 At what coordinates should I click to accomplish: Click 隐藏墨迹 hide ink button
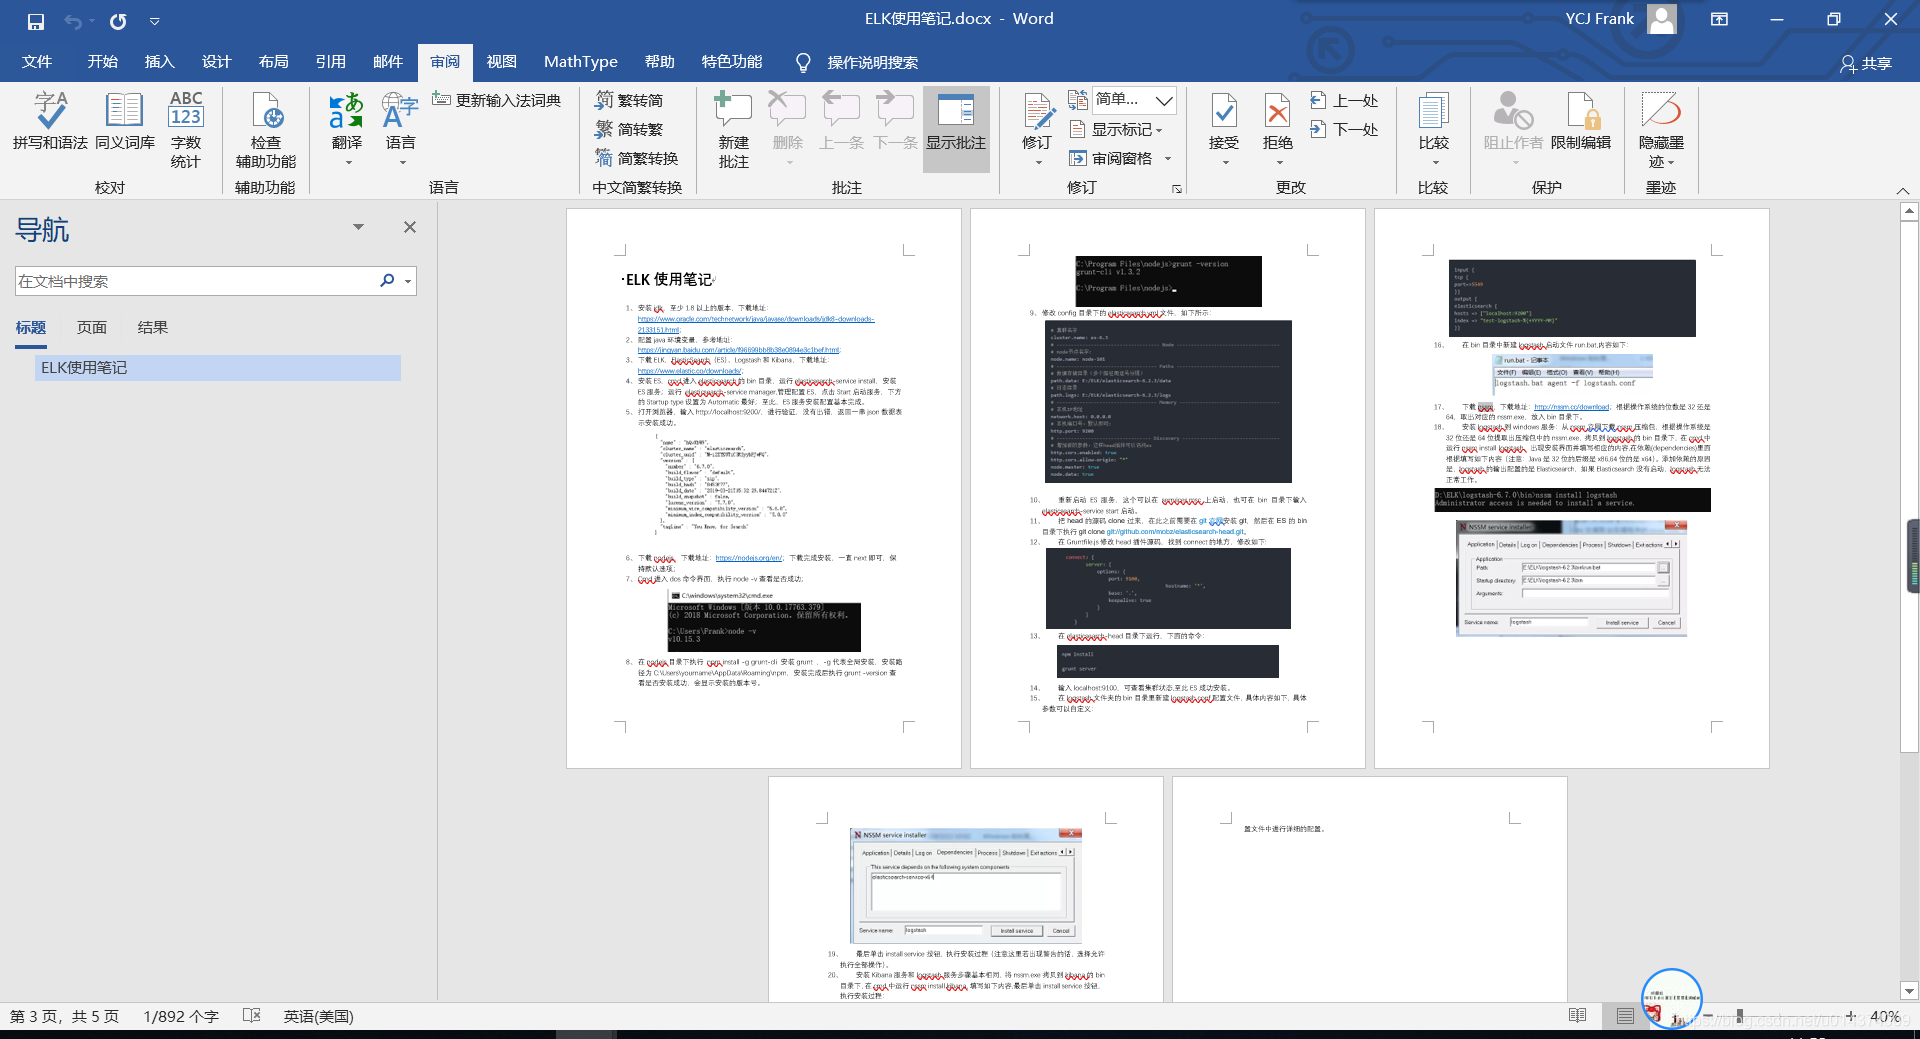tap(1661, 130)
